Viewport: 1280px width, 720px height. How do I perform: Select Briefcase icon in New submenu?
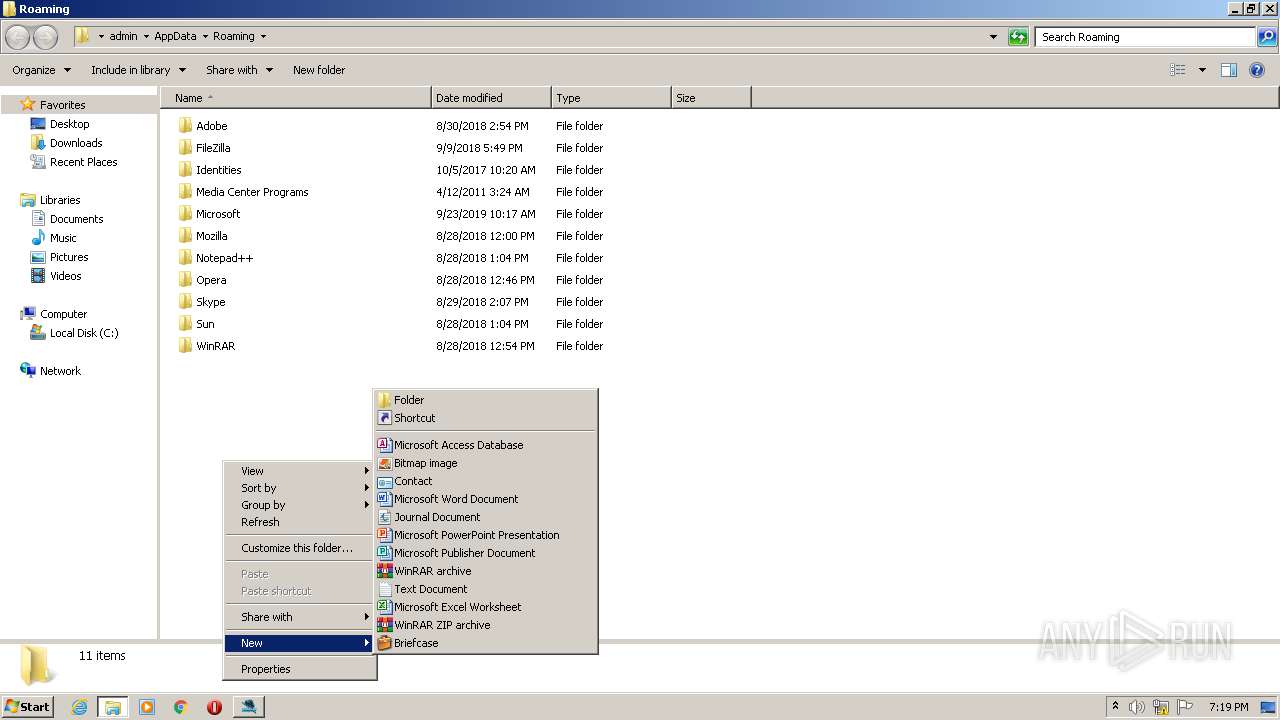click(384, 643)
